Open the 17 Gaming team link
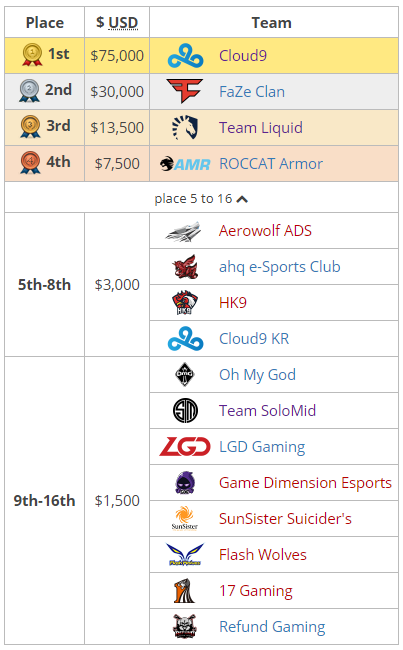 [256, 591]
